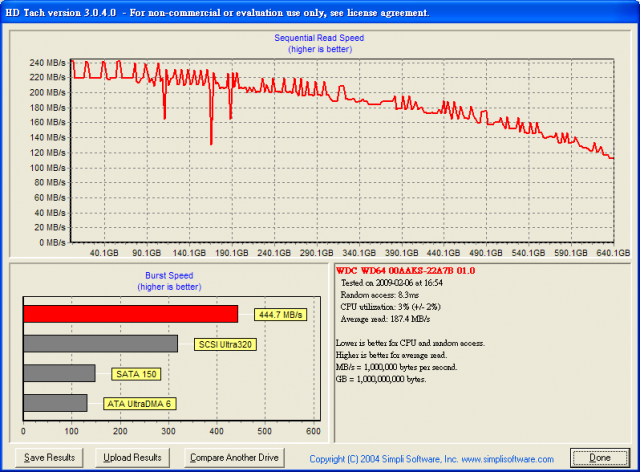Click the SATA 150 label
The image size is (640, 472).
[136, 374]
